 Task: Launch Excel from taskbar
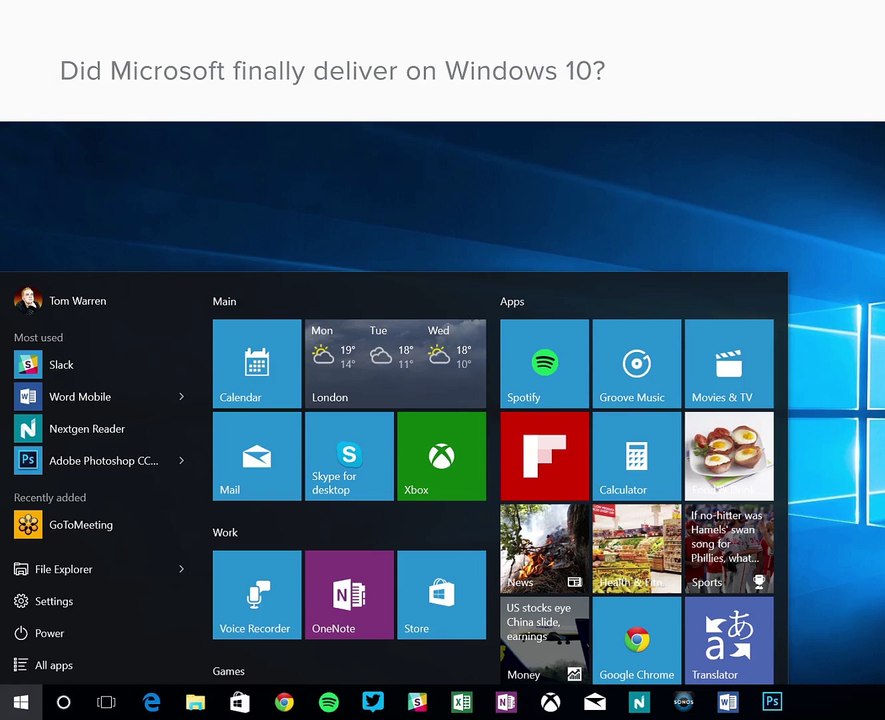(x=462, y=702)
